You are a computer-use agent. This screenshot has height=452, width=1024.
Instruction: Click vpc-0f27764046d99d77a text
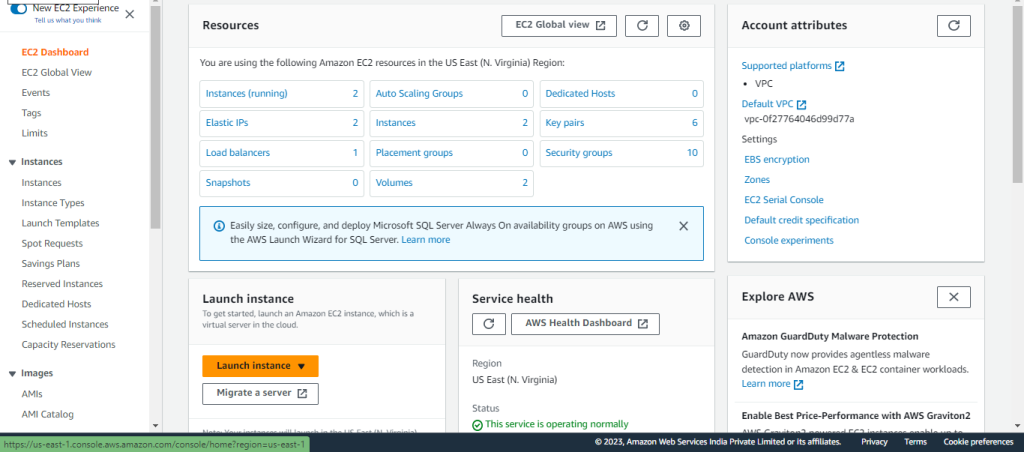(799, 120)
